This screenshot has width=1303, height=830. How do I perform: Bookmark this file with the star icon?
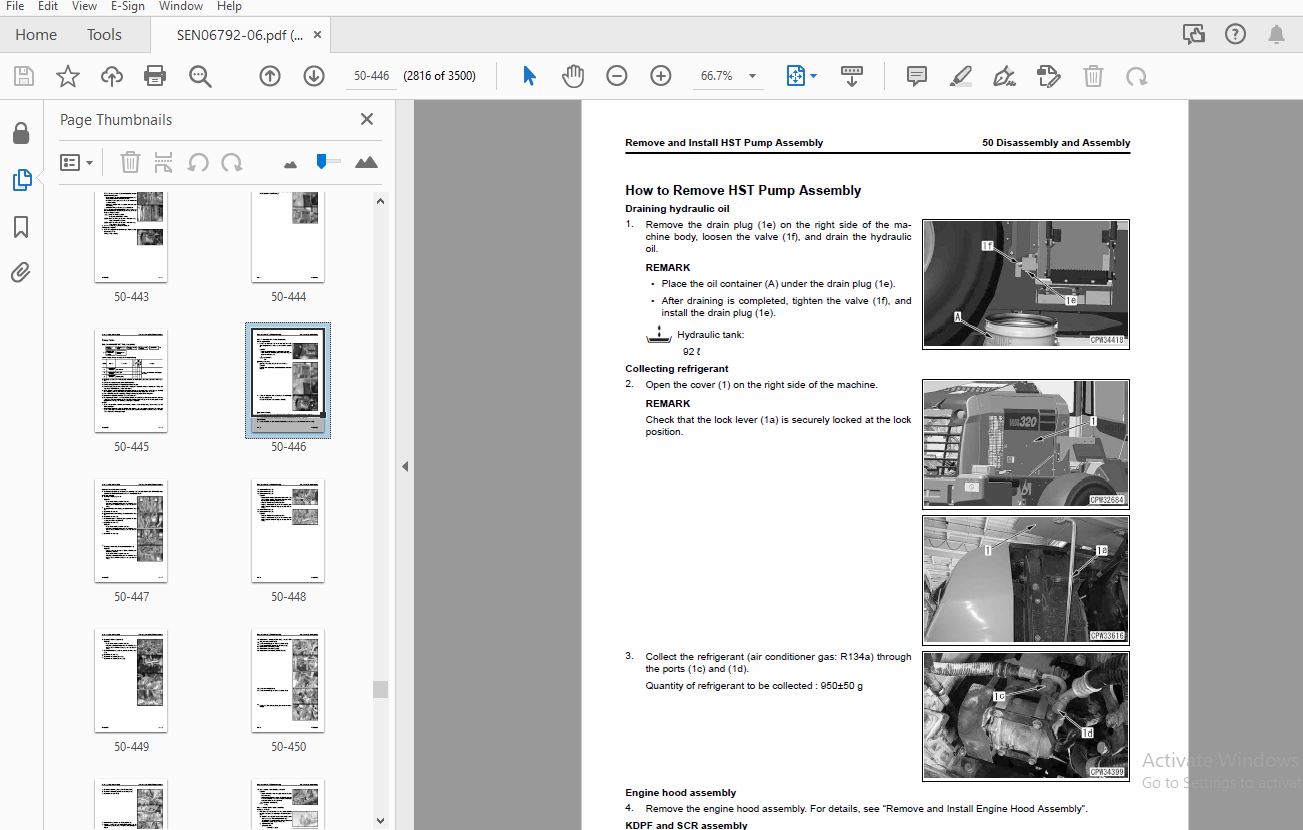(67, 76)
